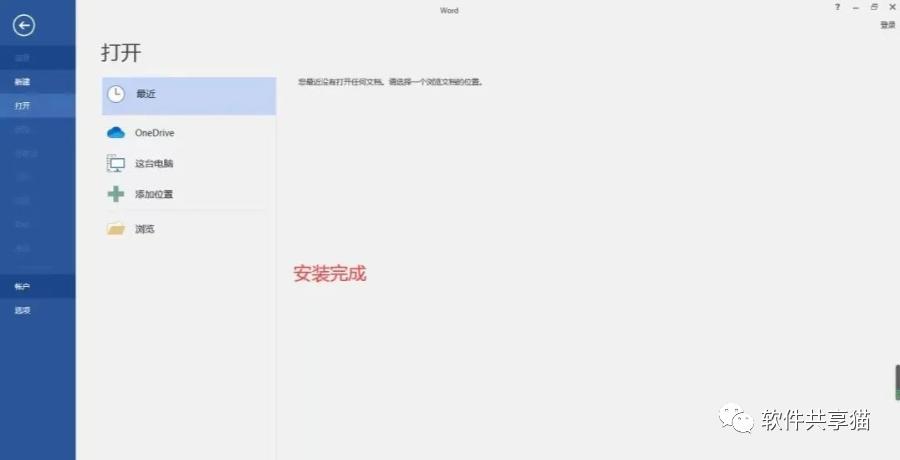Open the 帐户 (Account) page

37,287
